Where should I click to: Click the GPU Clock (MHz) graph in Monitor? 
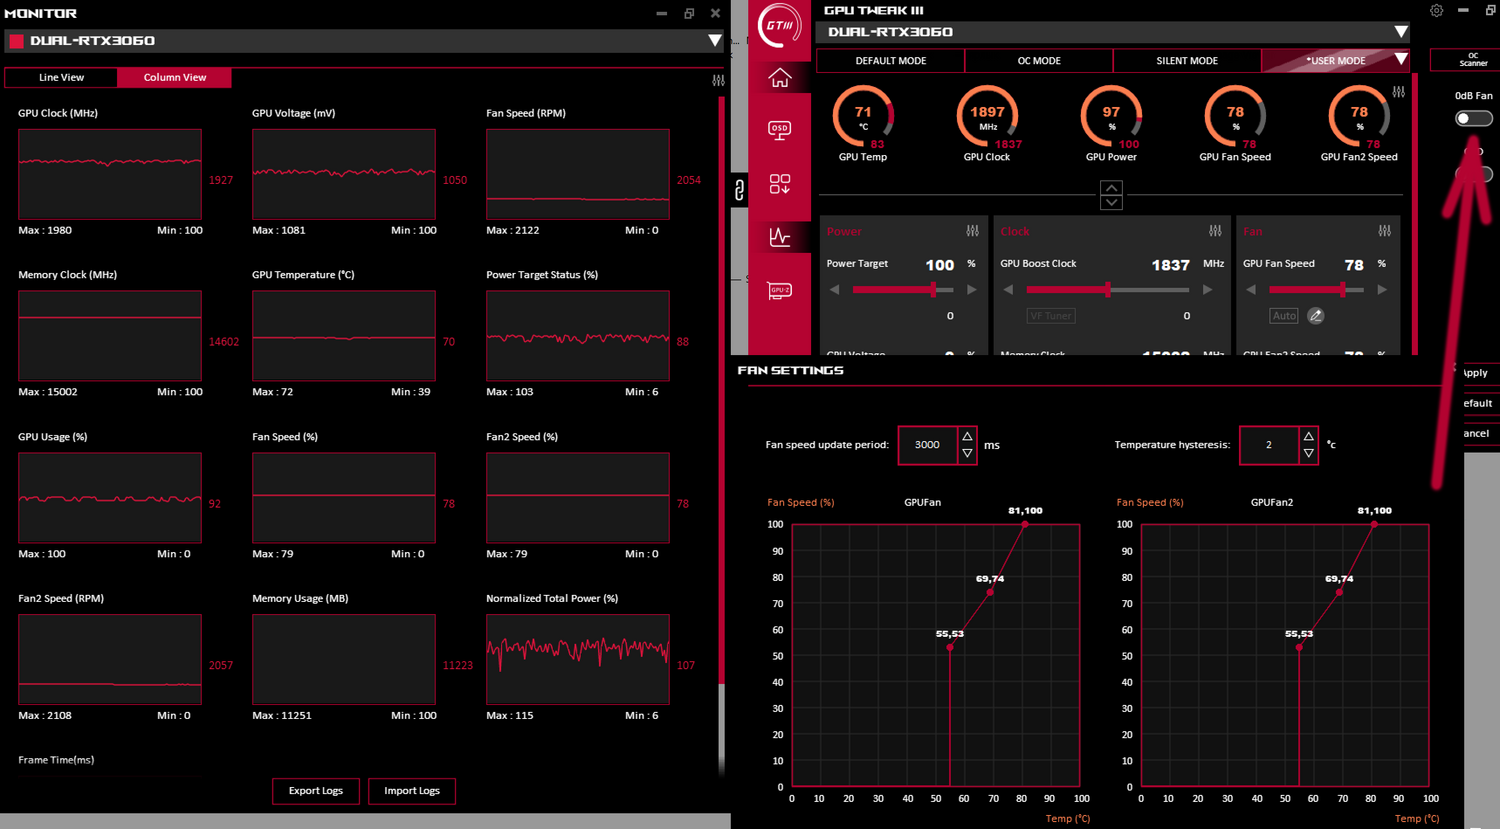pyautogui.click(x=110, y=174)
